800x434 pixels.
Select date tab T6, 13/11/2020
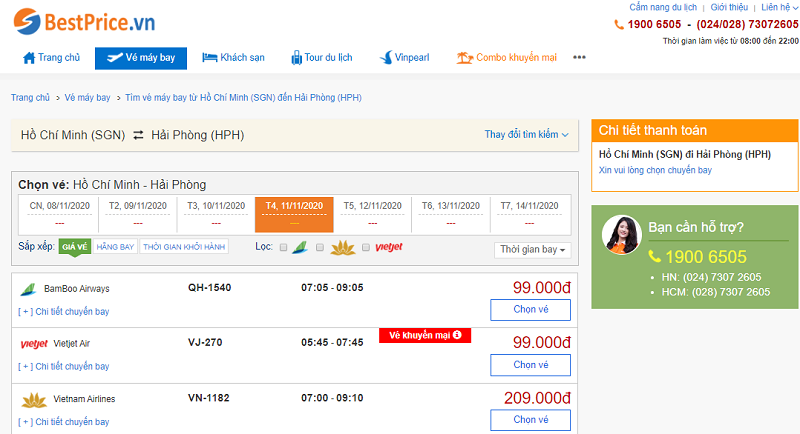click(451, 214)
